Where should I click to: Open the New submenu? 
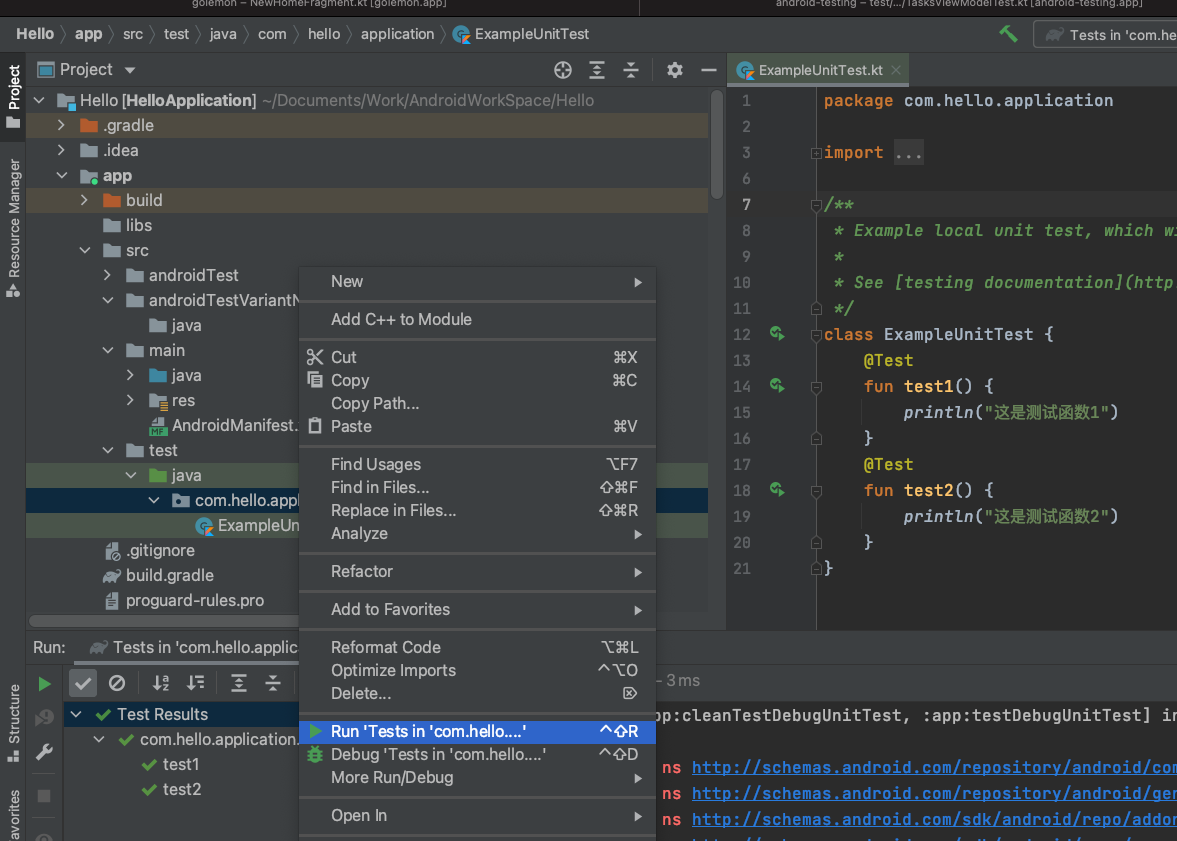click(x=477, y=282)
